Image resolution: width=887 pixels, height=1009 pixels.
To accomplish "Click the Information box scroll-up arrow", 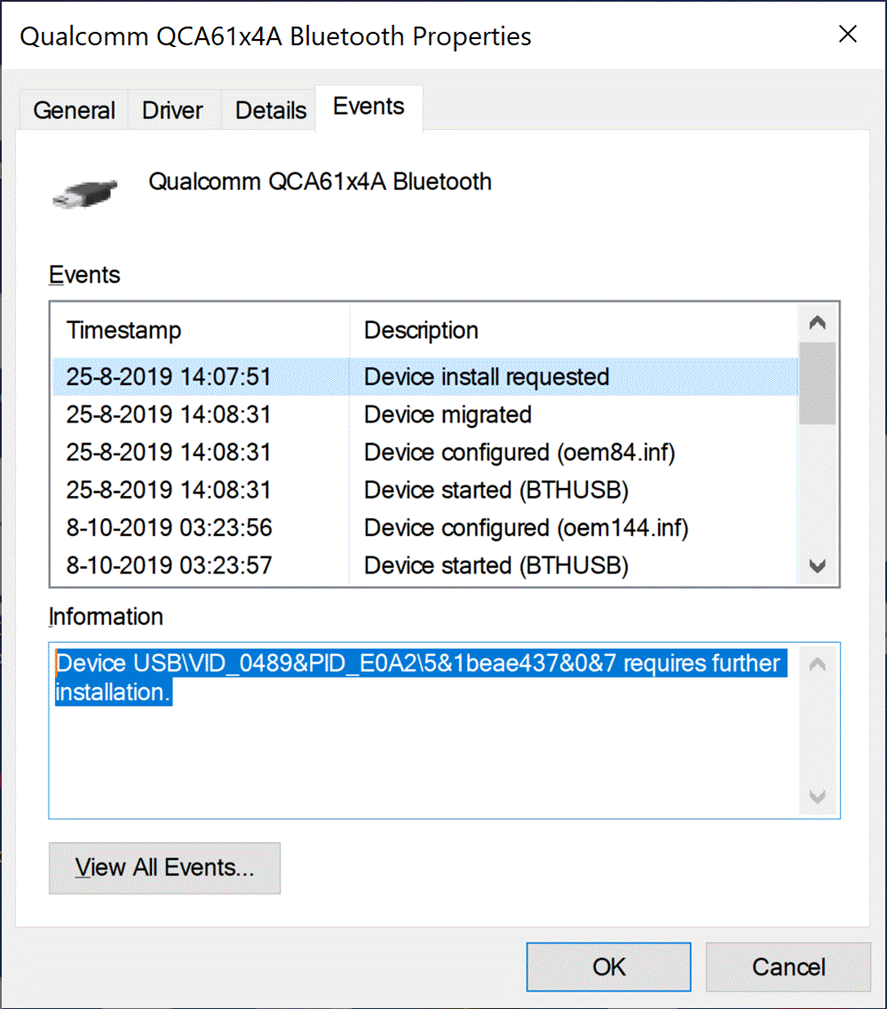I will [817, 664].
